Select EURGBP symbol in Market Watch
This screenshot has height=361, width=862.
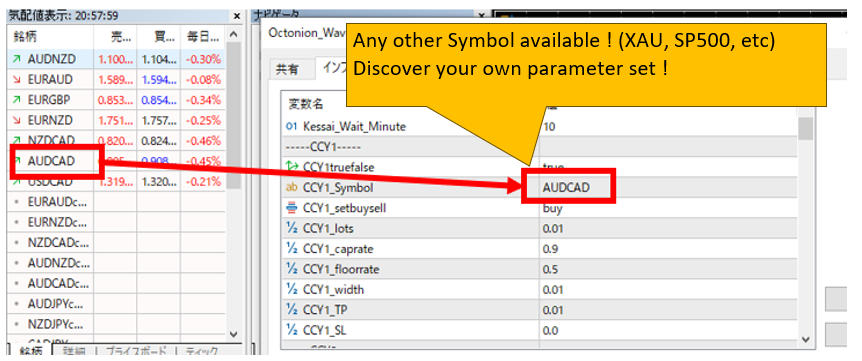click(x=50, y=99)
